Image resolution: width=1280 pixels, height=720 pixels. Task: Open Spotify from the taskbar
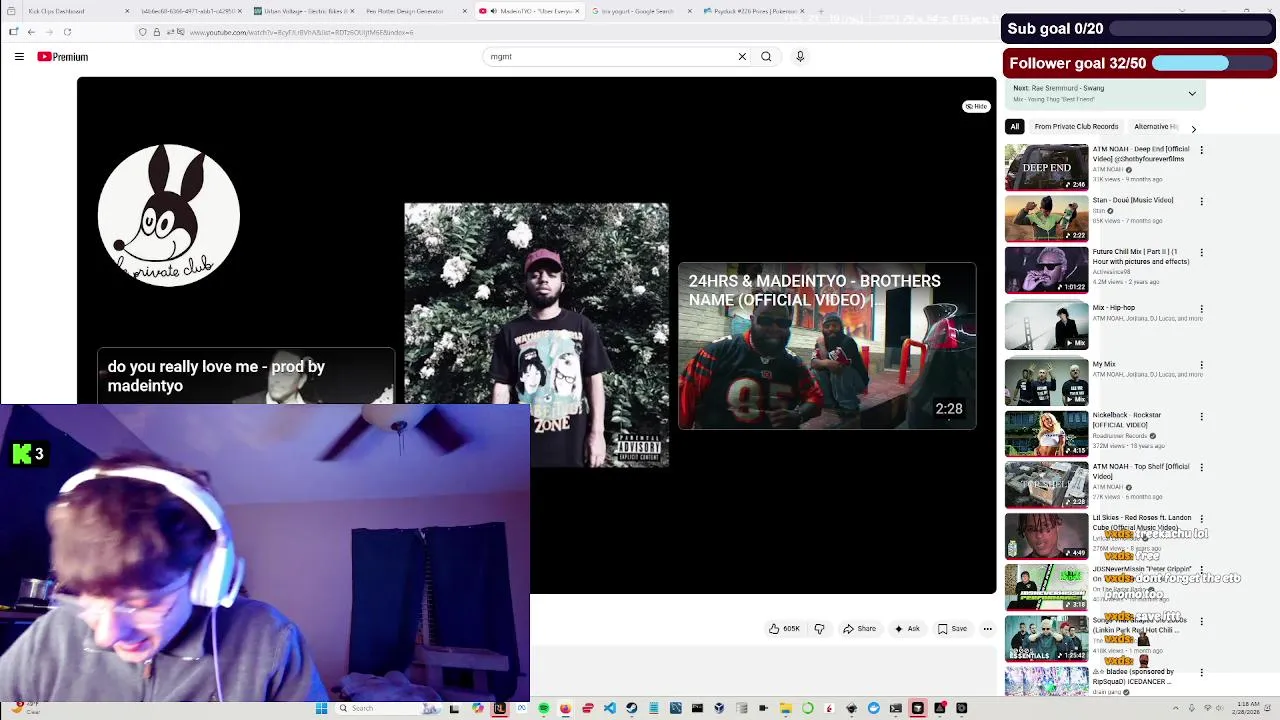543,708
